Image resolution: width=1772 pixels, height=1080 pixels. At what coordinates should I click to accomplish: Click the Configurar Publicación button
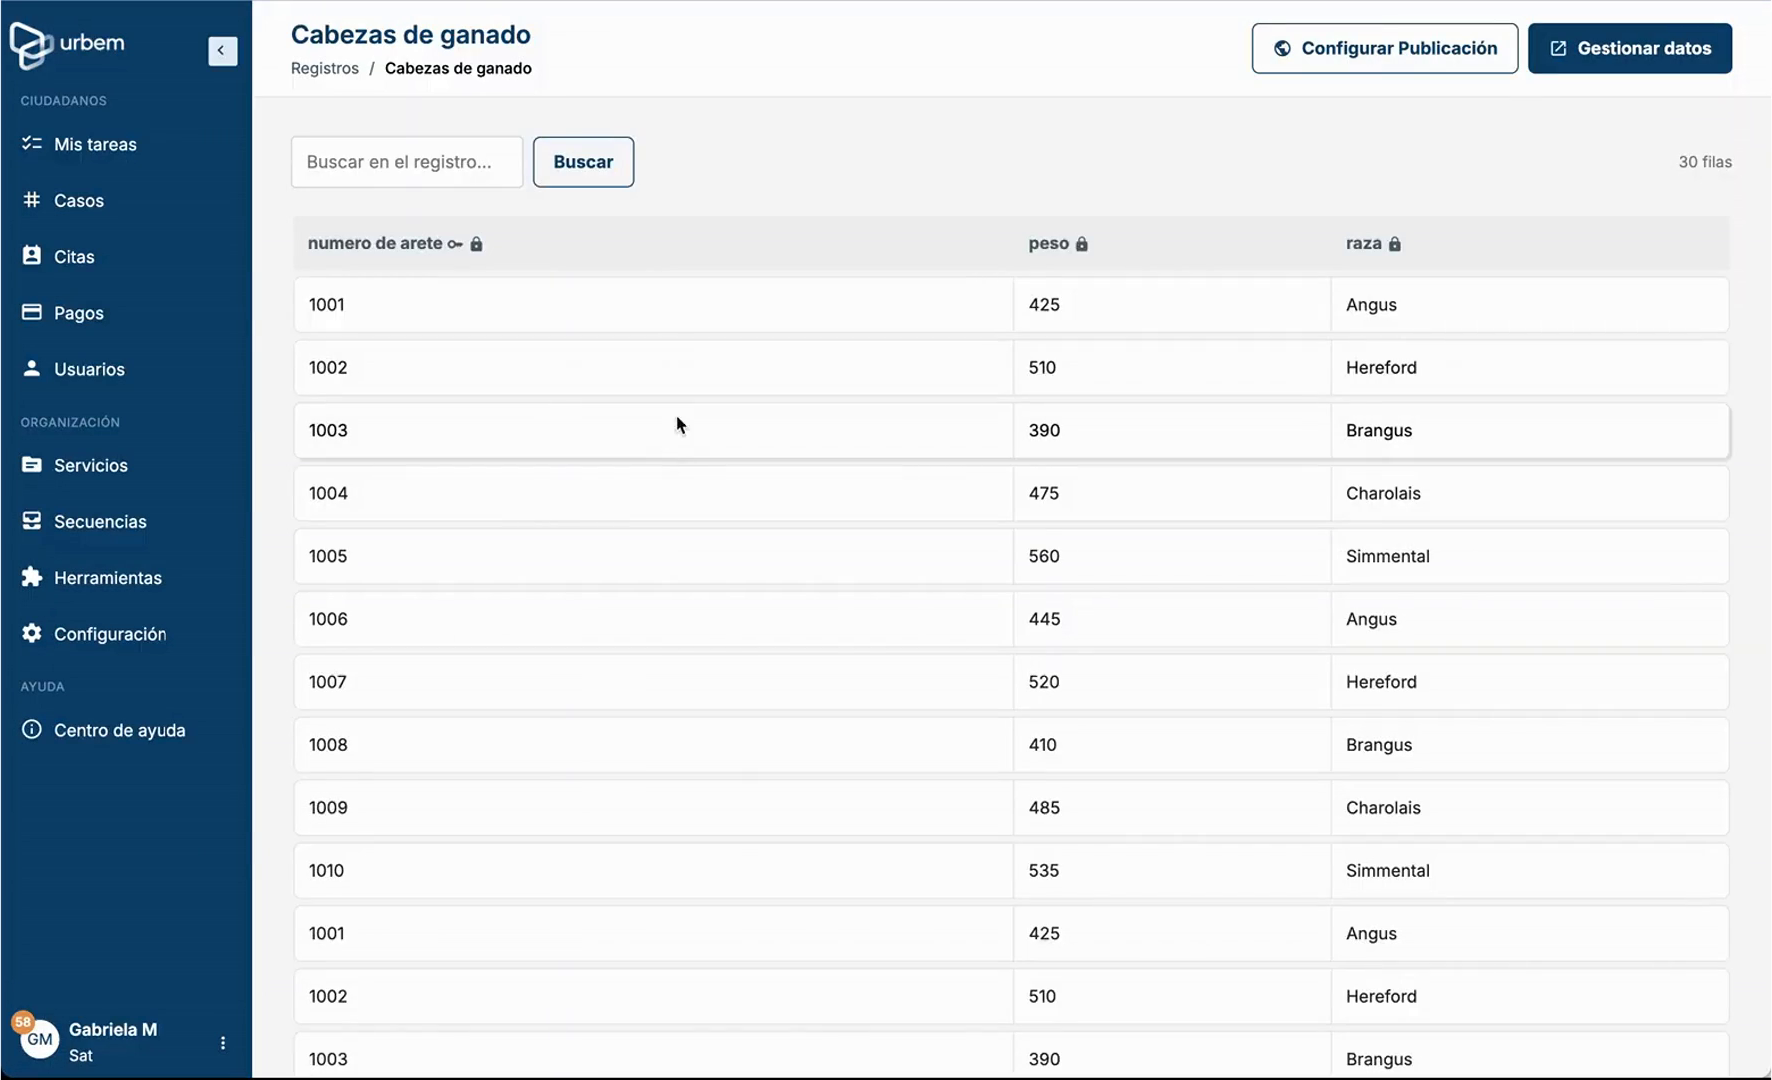[x=1385, y=48]
